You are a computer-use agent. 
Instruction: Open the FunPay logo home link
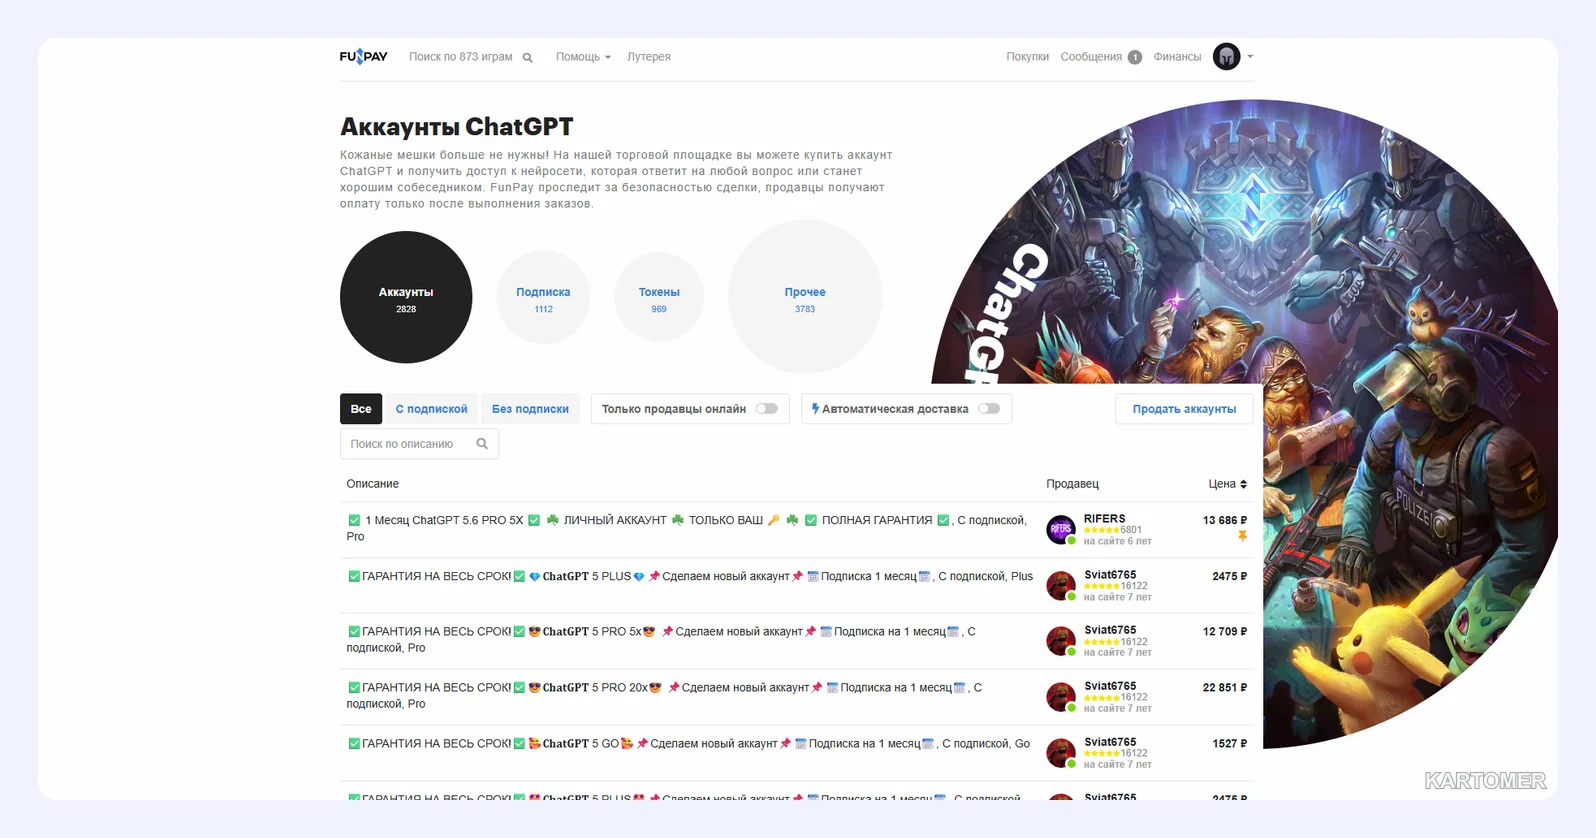[x=363, y=57]
